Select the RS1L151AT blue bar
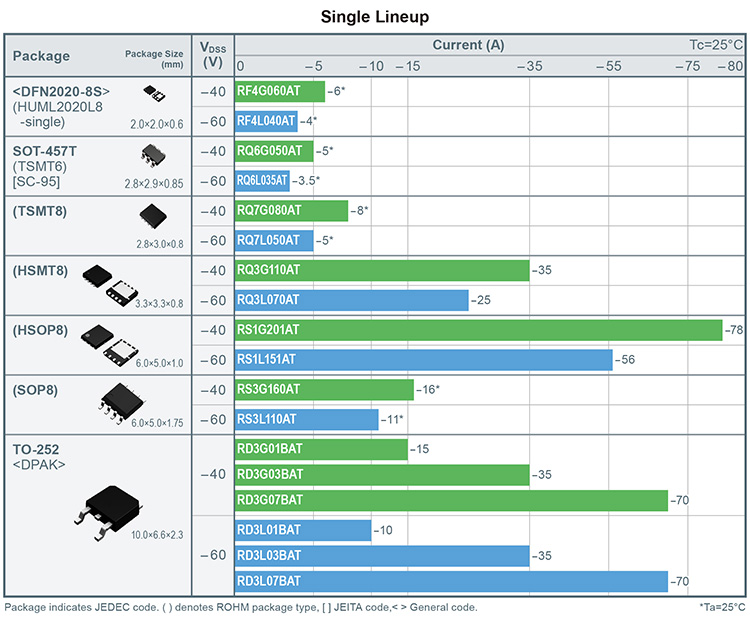The width and height of the screenshot is (750, 618). 423,360
